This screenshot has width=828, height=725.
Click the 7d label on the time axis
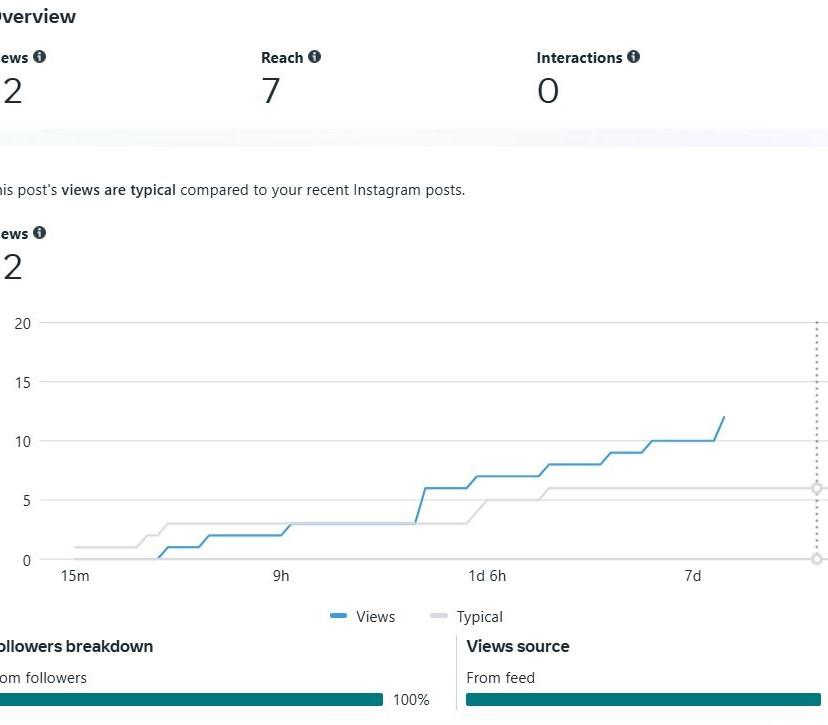[692, 576]
